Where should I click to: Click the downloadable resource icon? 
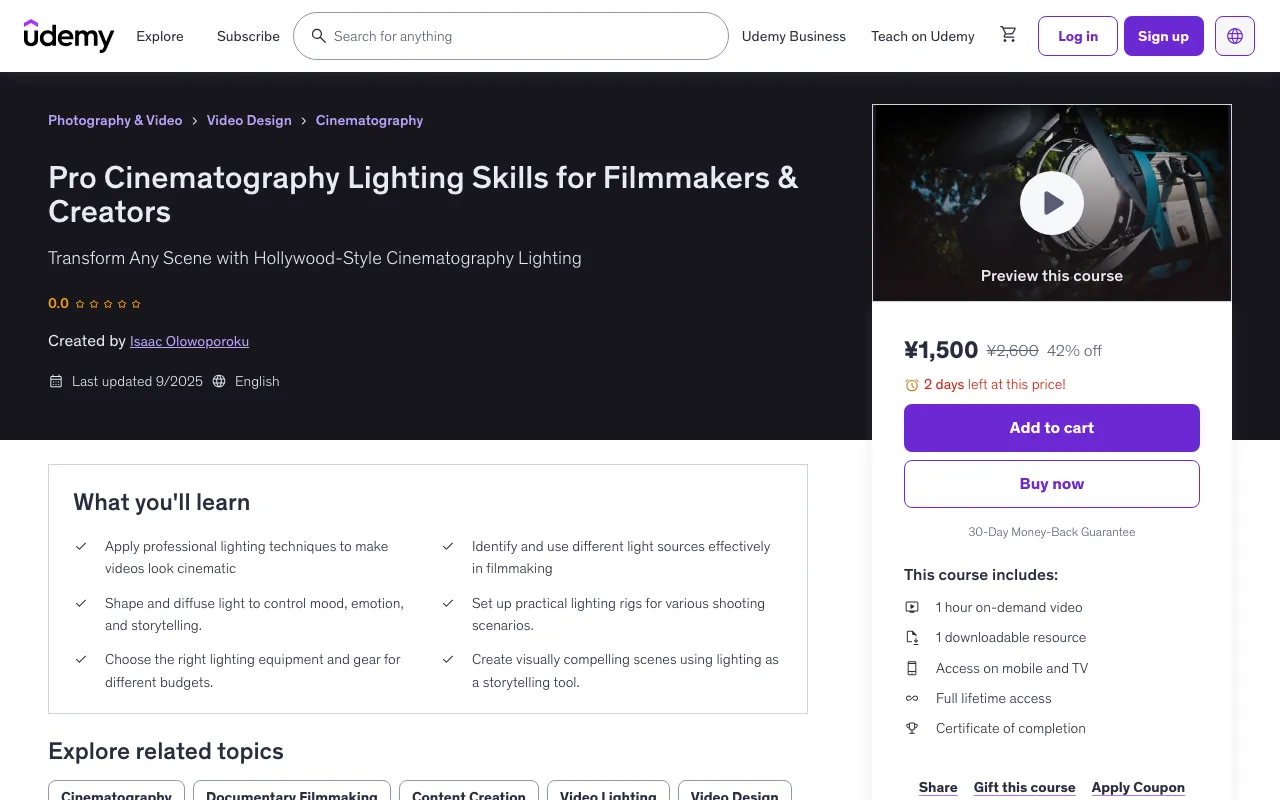coord(912,637)
